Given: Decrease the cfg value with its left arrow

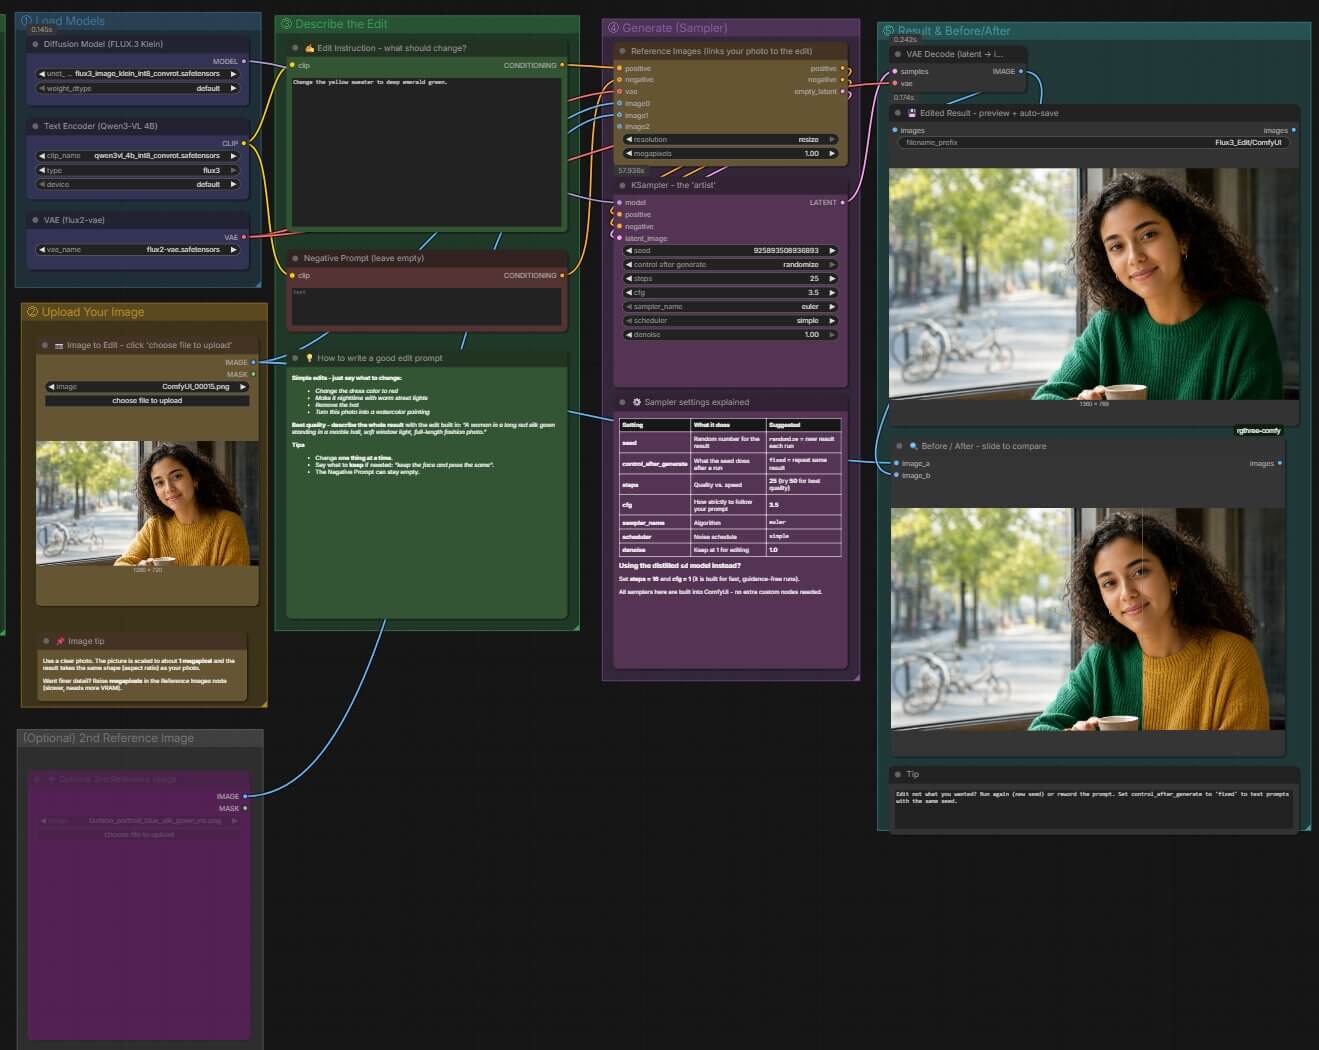Looking at the screenshot, I should tap(629, 293).
